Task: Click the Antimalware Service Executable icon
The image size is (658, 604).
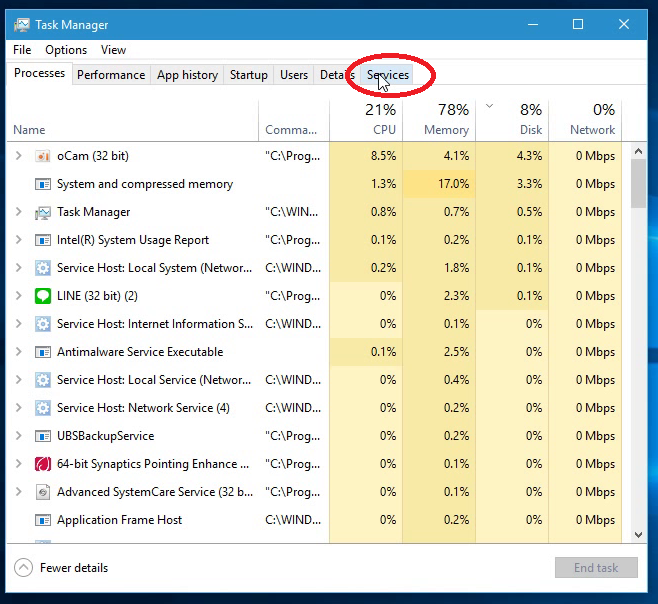Action: [x=42, y=352]
